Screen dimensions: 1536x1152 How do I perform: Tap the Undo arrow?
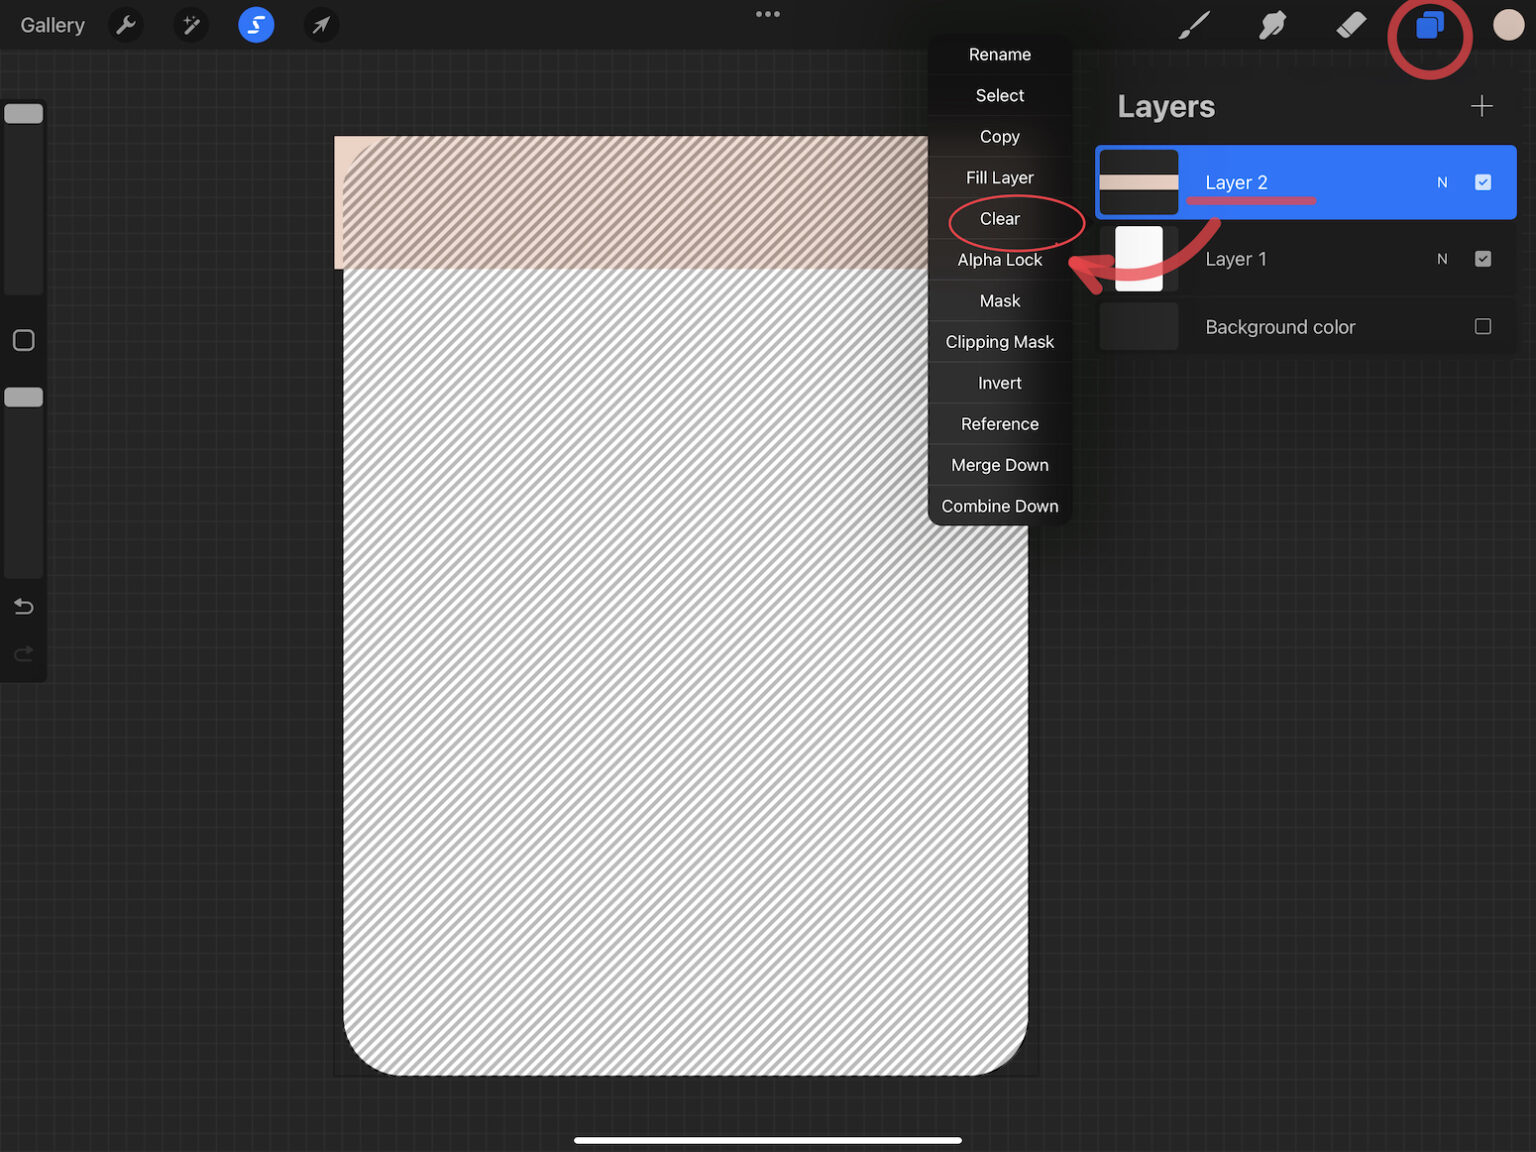(x=23, y=606)
